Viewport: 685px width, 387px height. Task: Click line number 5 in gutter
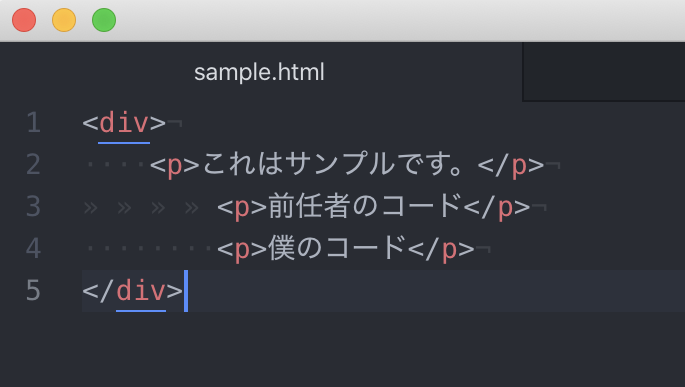click(34, 290)
